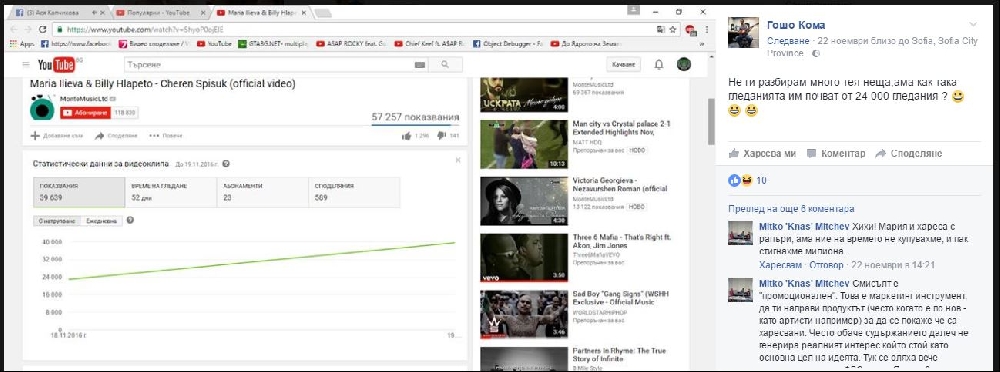This screenshot has width=1000, height=372.
Task: Open the YouTube account avatar menu
Action: pyautogui.click(x=683, y=64)
